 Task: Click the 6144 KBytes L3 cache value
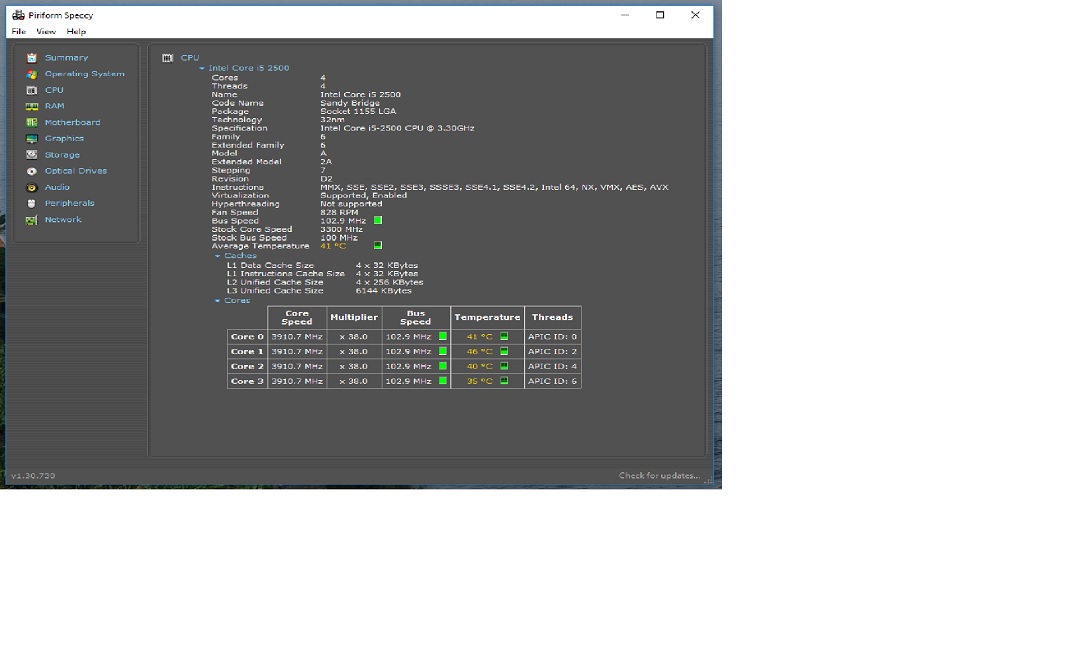[x=384, y=291]
